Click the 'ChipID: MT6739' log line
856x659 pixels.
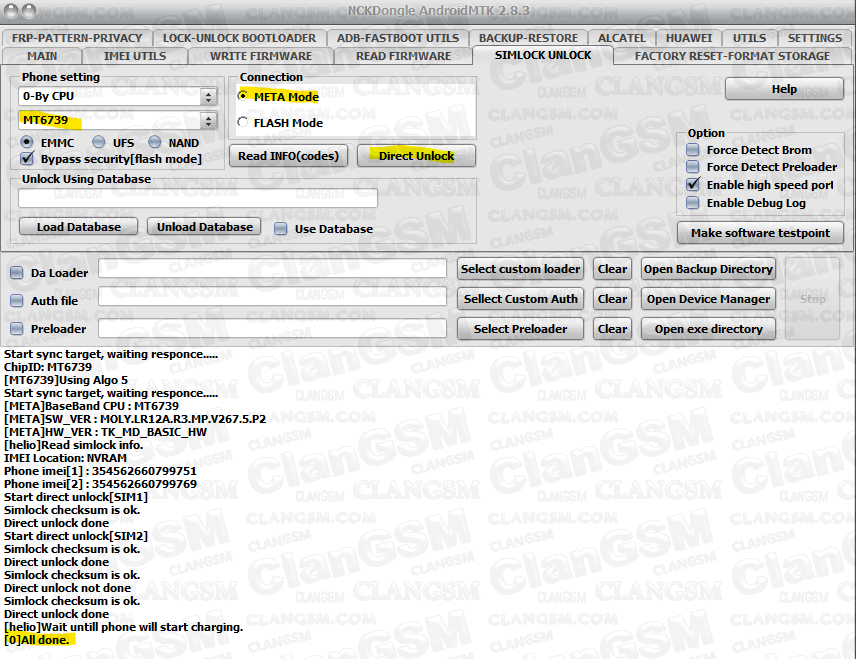(48, 367)
